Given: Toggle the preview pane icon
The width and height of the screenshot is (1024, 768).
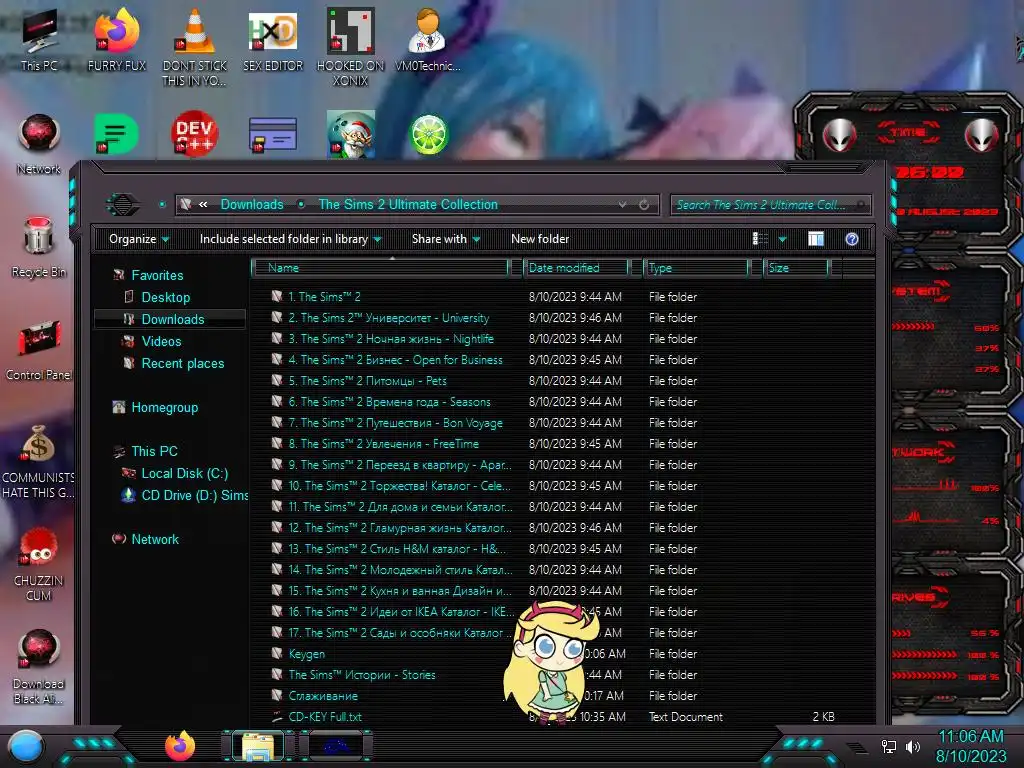Looking at the screenshot, I should [x=816, y=239].
